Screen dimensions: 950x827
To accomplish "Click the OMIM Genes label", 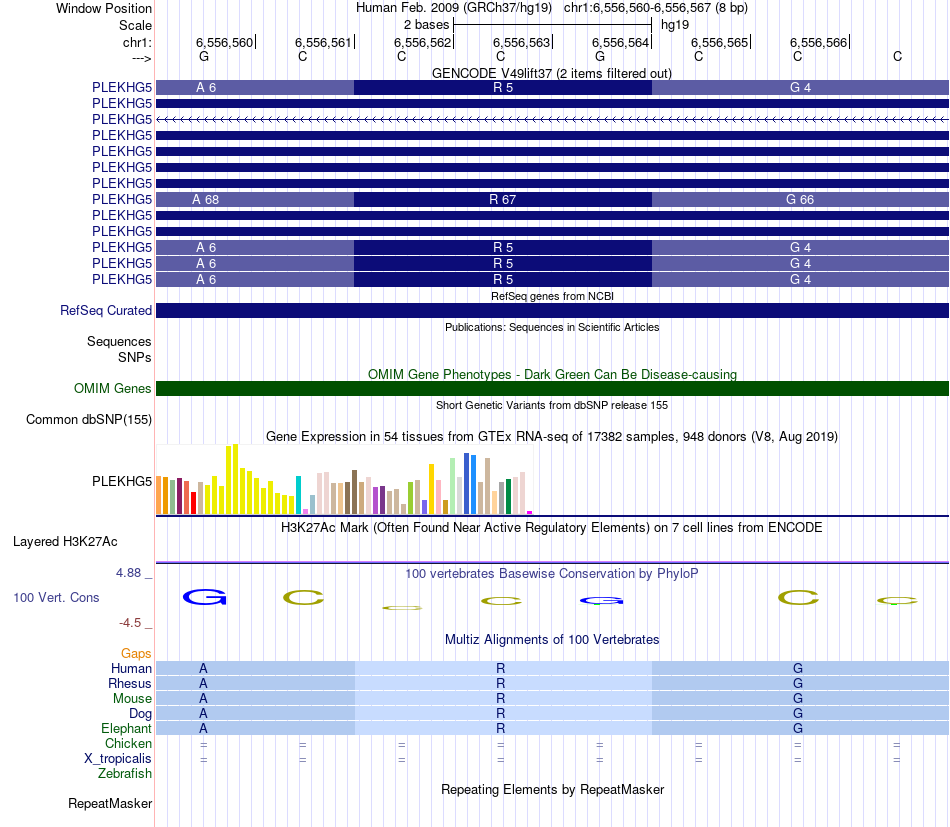I will [x=112, y=388].
